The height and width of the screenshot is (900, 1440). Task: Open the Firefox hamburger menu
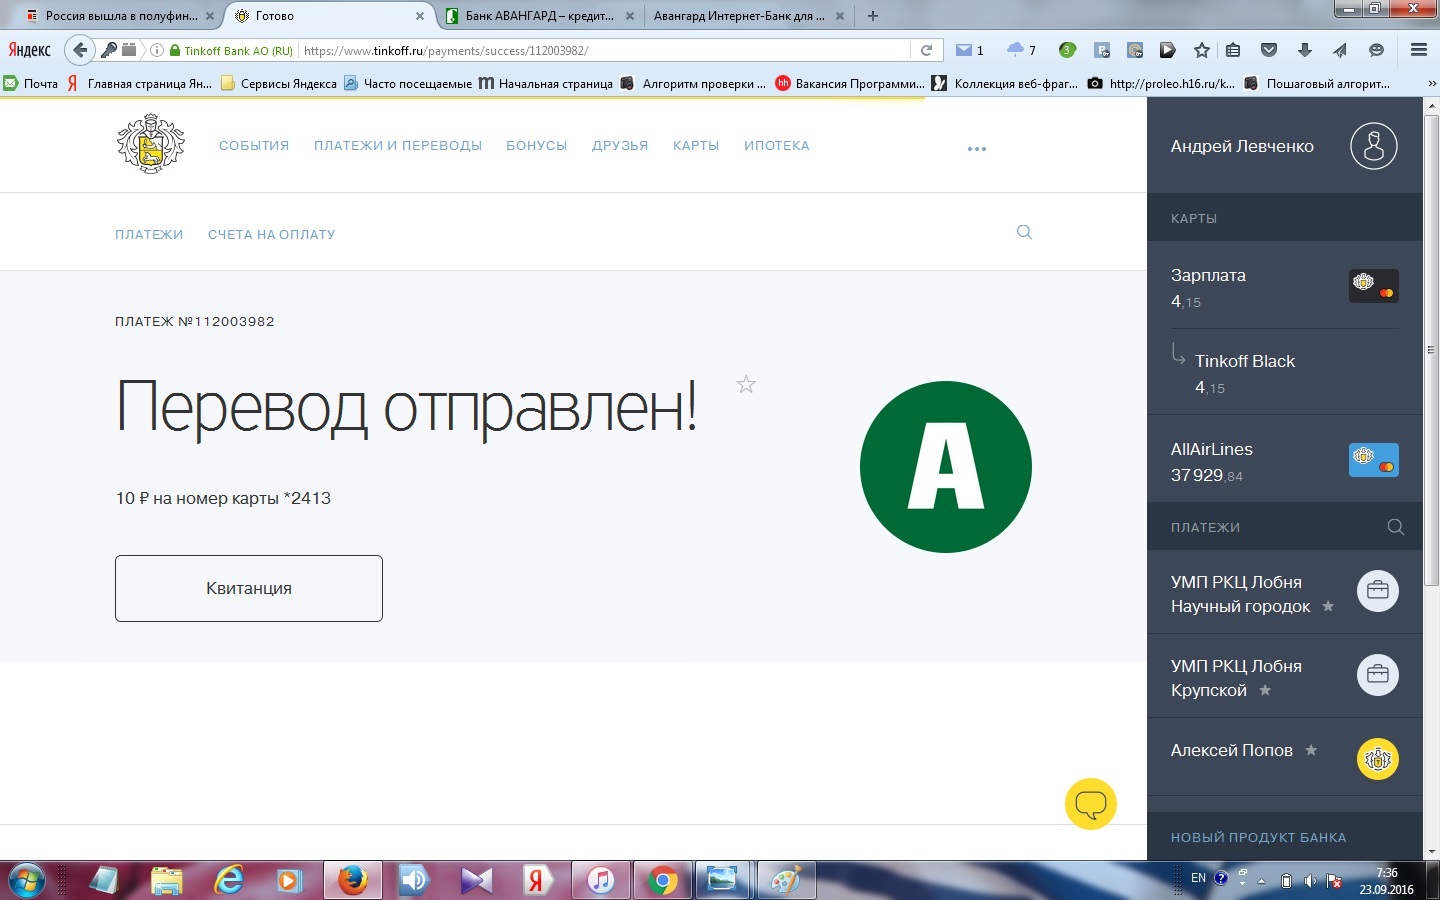(x=1418, y=50)
